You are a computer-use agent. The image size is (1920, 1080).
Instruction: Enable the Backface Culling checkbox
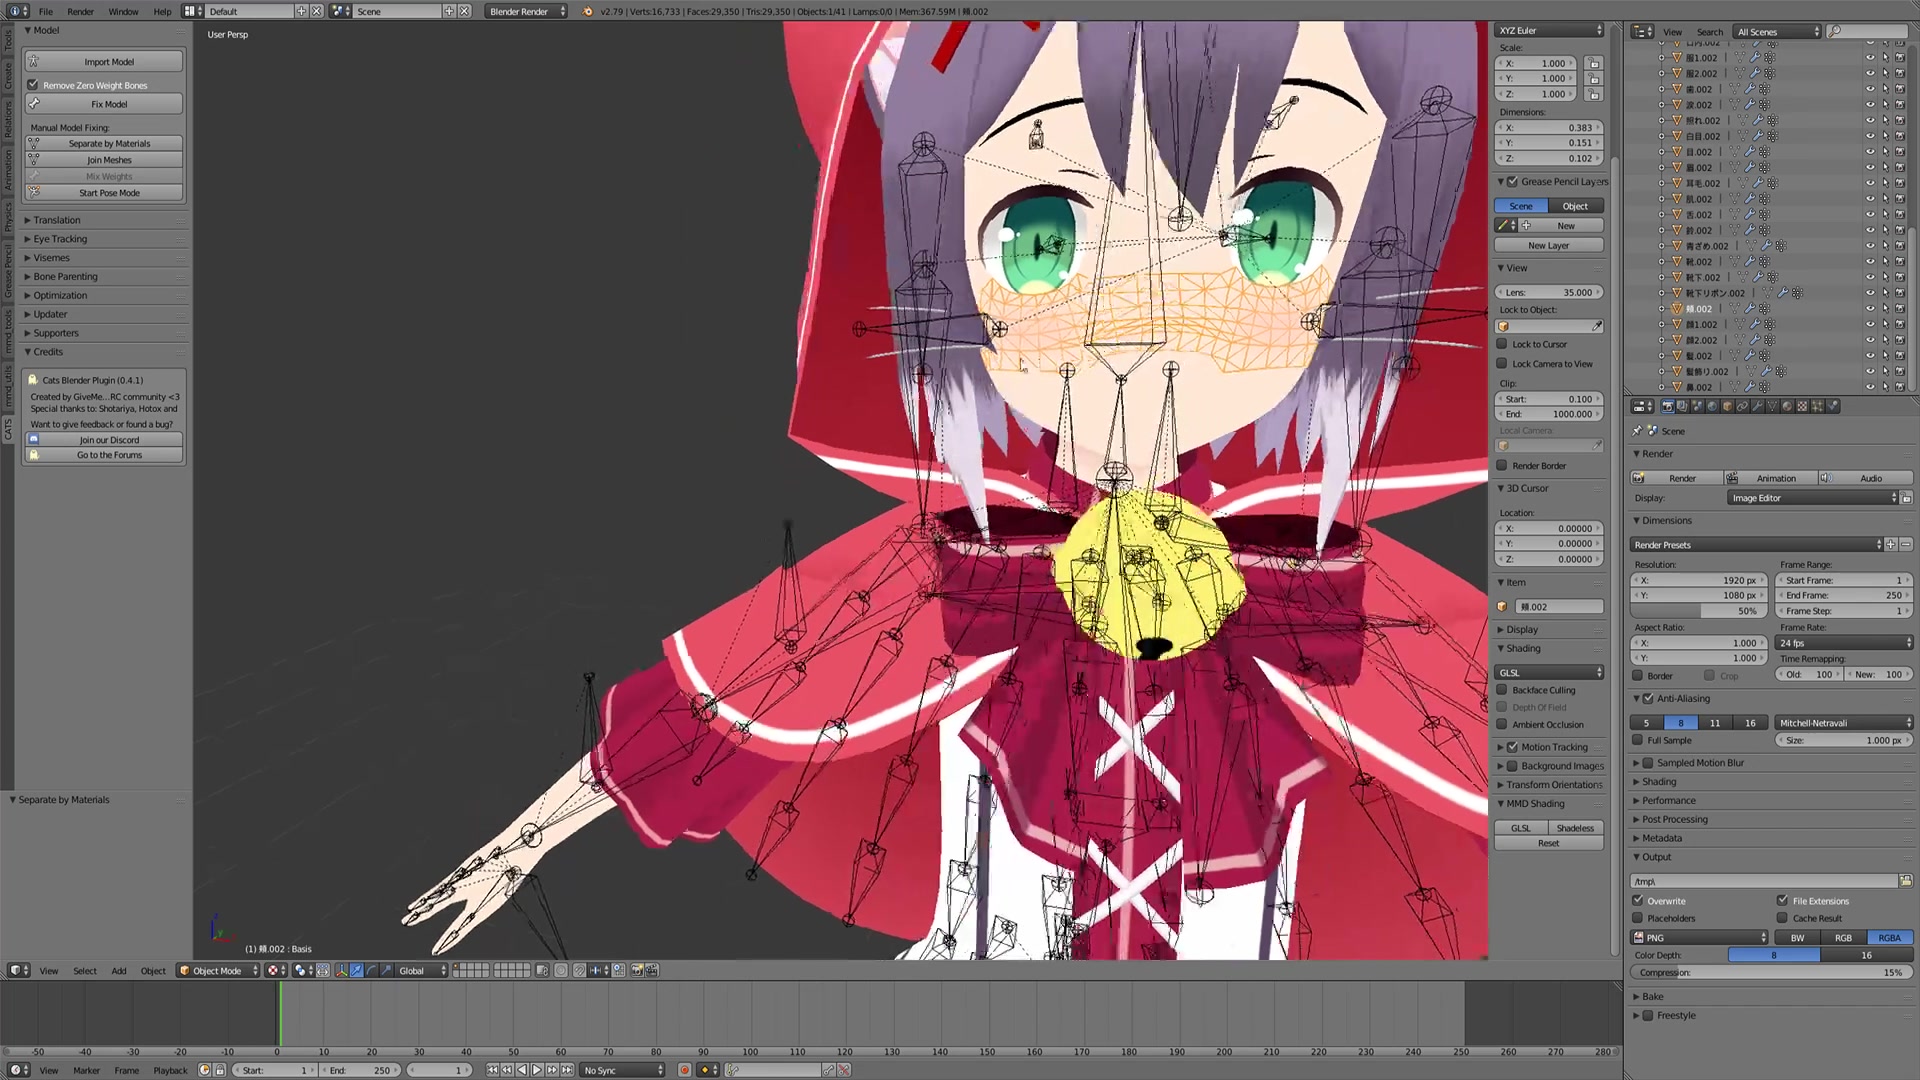1502,690
